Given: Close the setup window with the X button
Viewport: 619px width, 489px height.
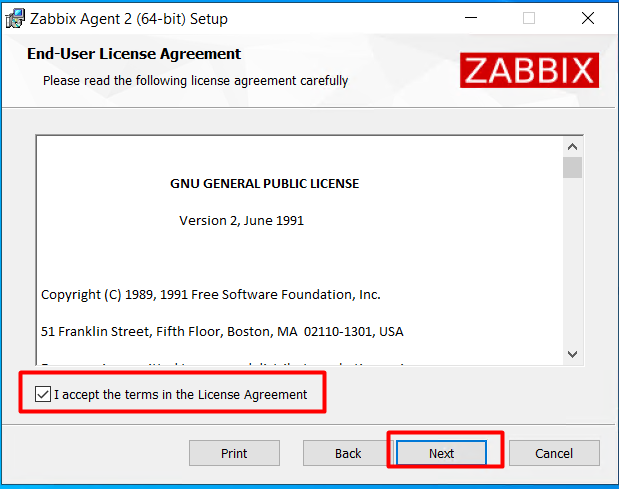Looking at the screenshot, I should click(587, 19).
